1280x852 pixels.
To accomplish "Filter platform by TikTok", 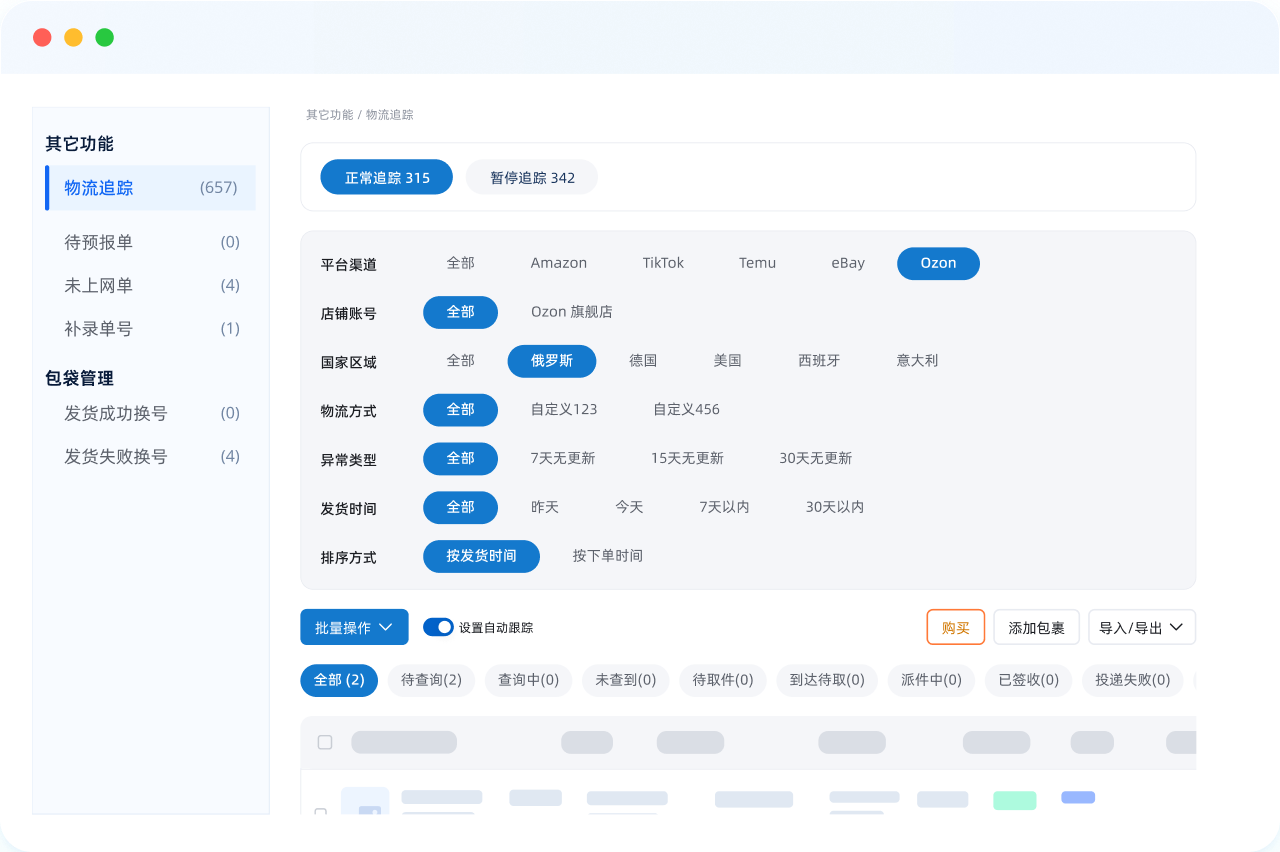I will click(663, 263).
